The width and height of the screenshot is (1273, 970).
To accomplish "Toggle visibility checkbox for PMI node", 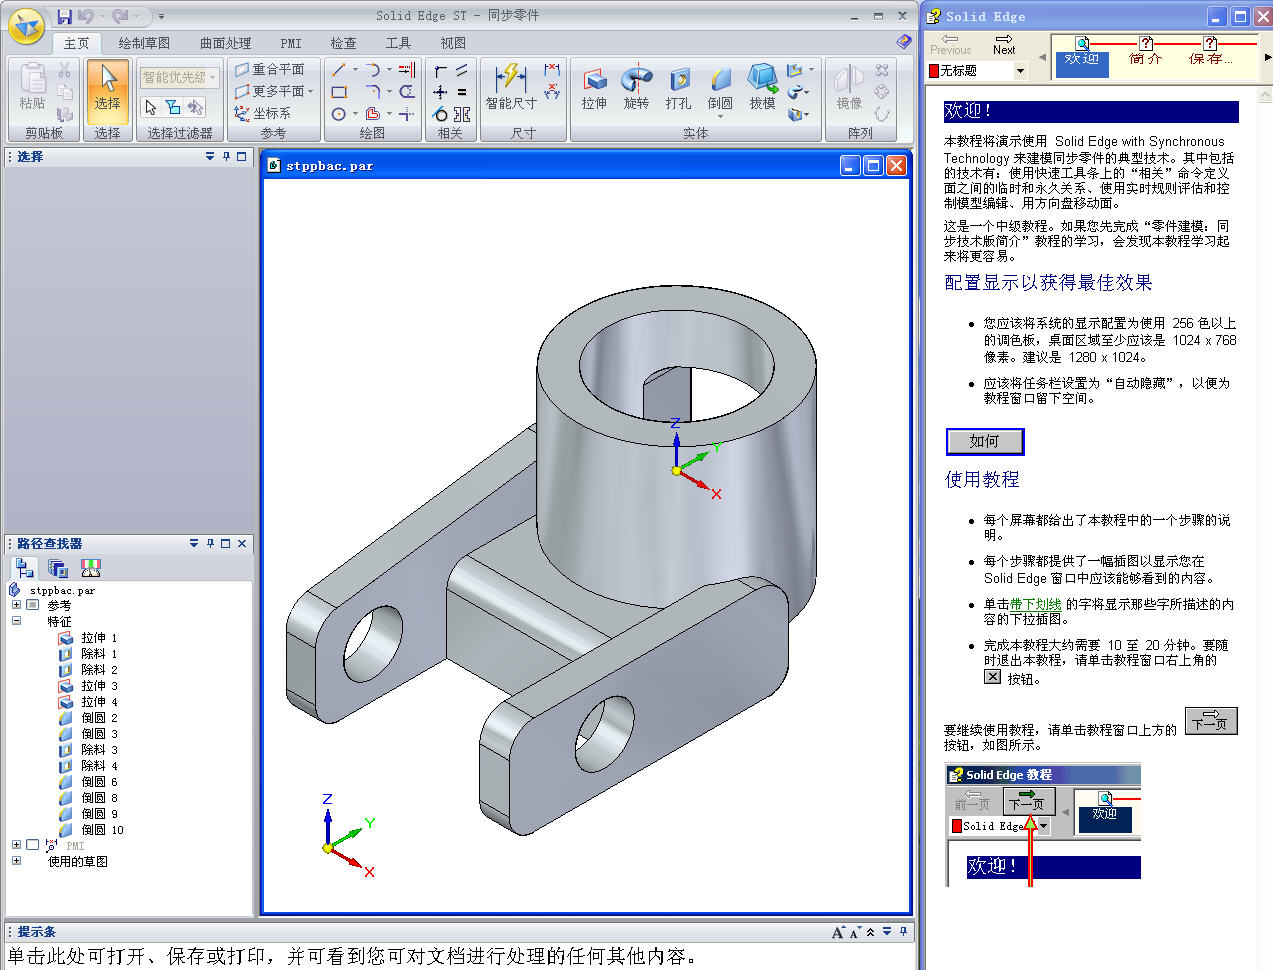I will click(x=32, y=845).
